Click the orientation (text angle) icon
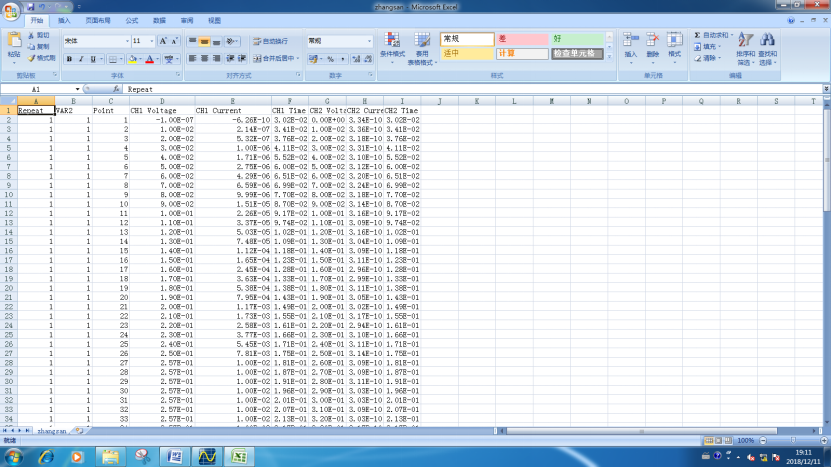 [231, 41]
